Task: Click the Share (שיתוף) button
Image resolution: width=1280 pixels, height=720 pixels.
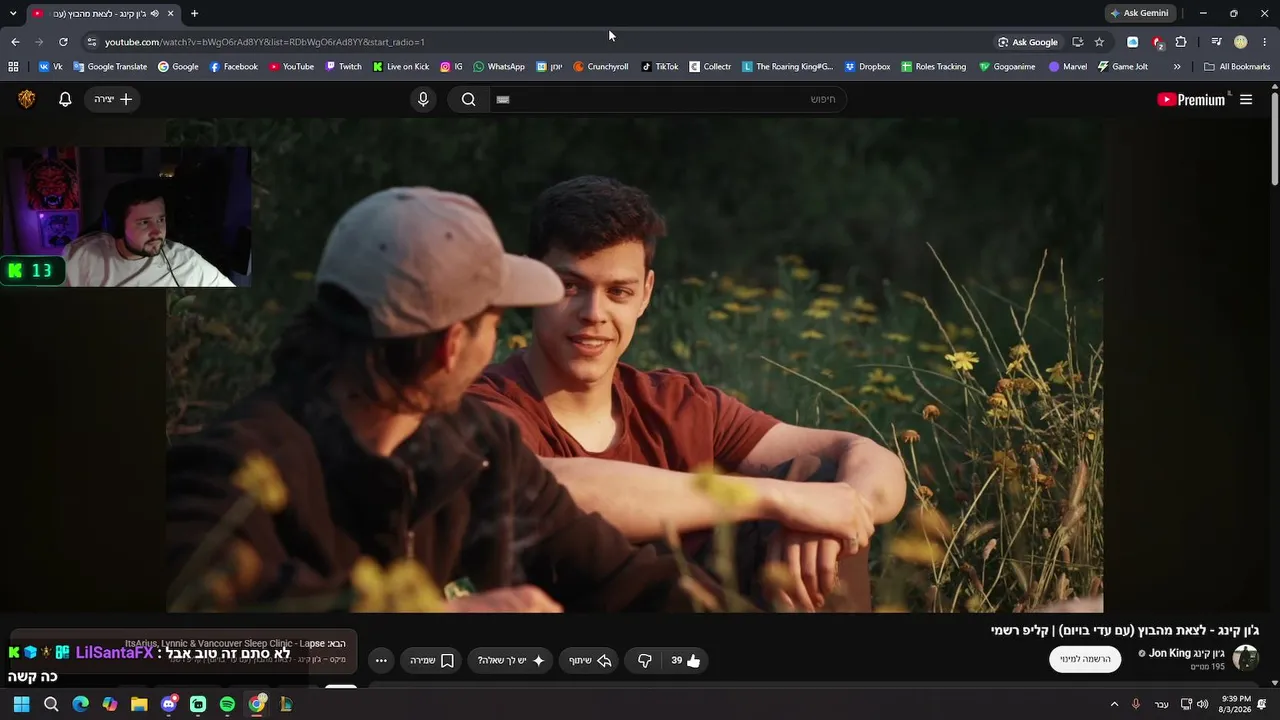Action: 590,660
